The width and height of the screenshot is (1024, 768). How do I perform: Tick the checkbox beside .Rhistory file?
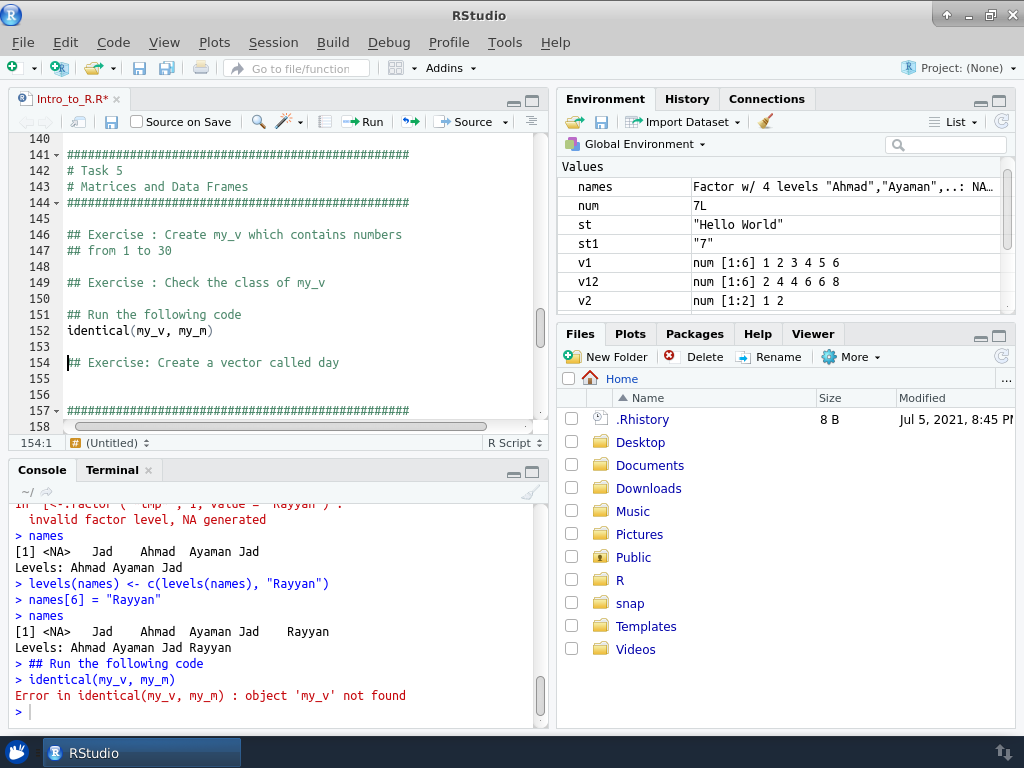pos(571,419)
